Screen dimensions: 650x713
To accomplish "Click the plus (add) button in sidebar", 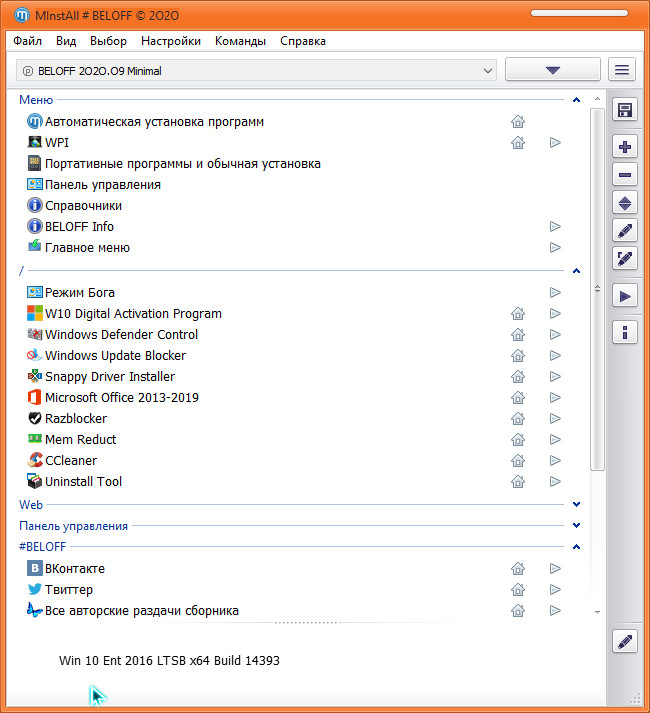I will click(625, 146).
